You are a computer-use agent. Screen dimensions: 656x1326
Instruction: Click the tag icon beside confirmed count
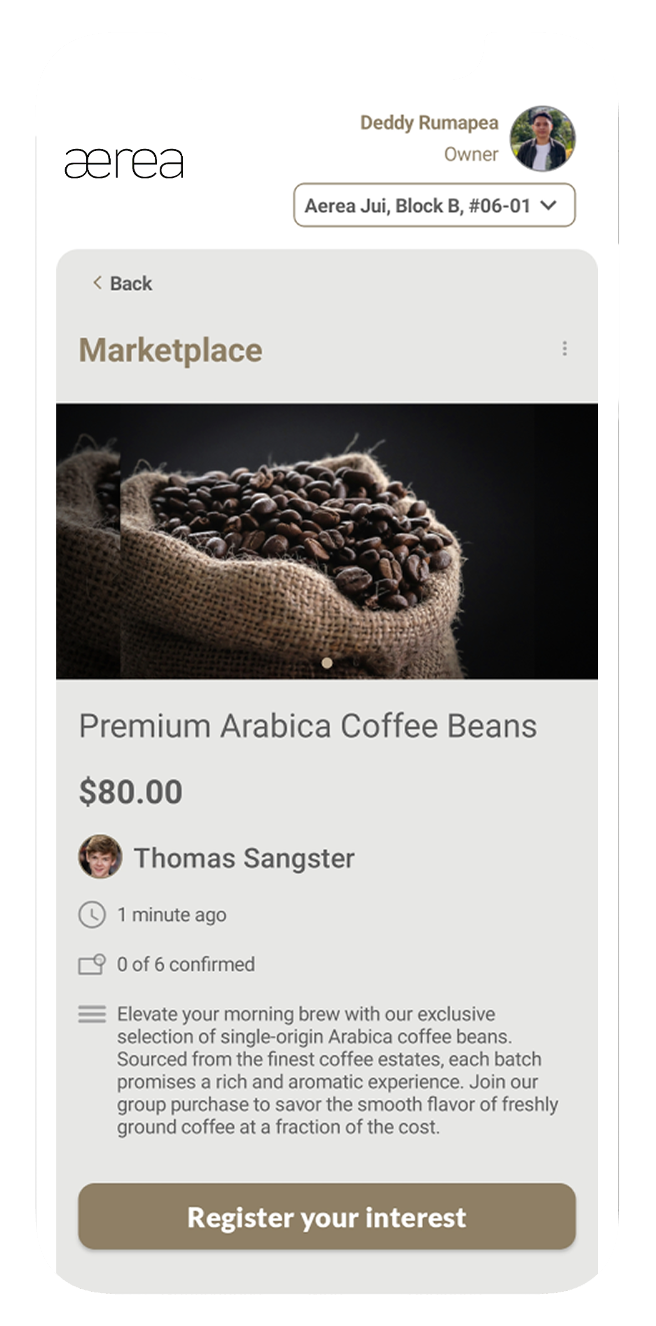pyautogui.click(x=91, y=964)
